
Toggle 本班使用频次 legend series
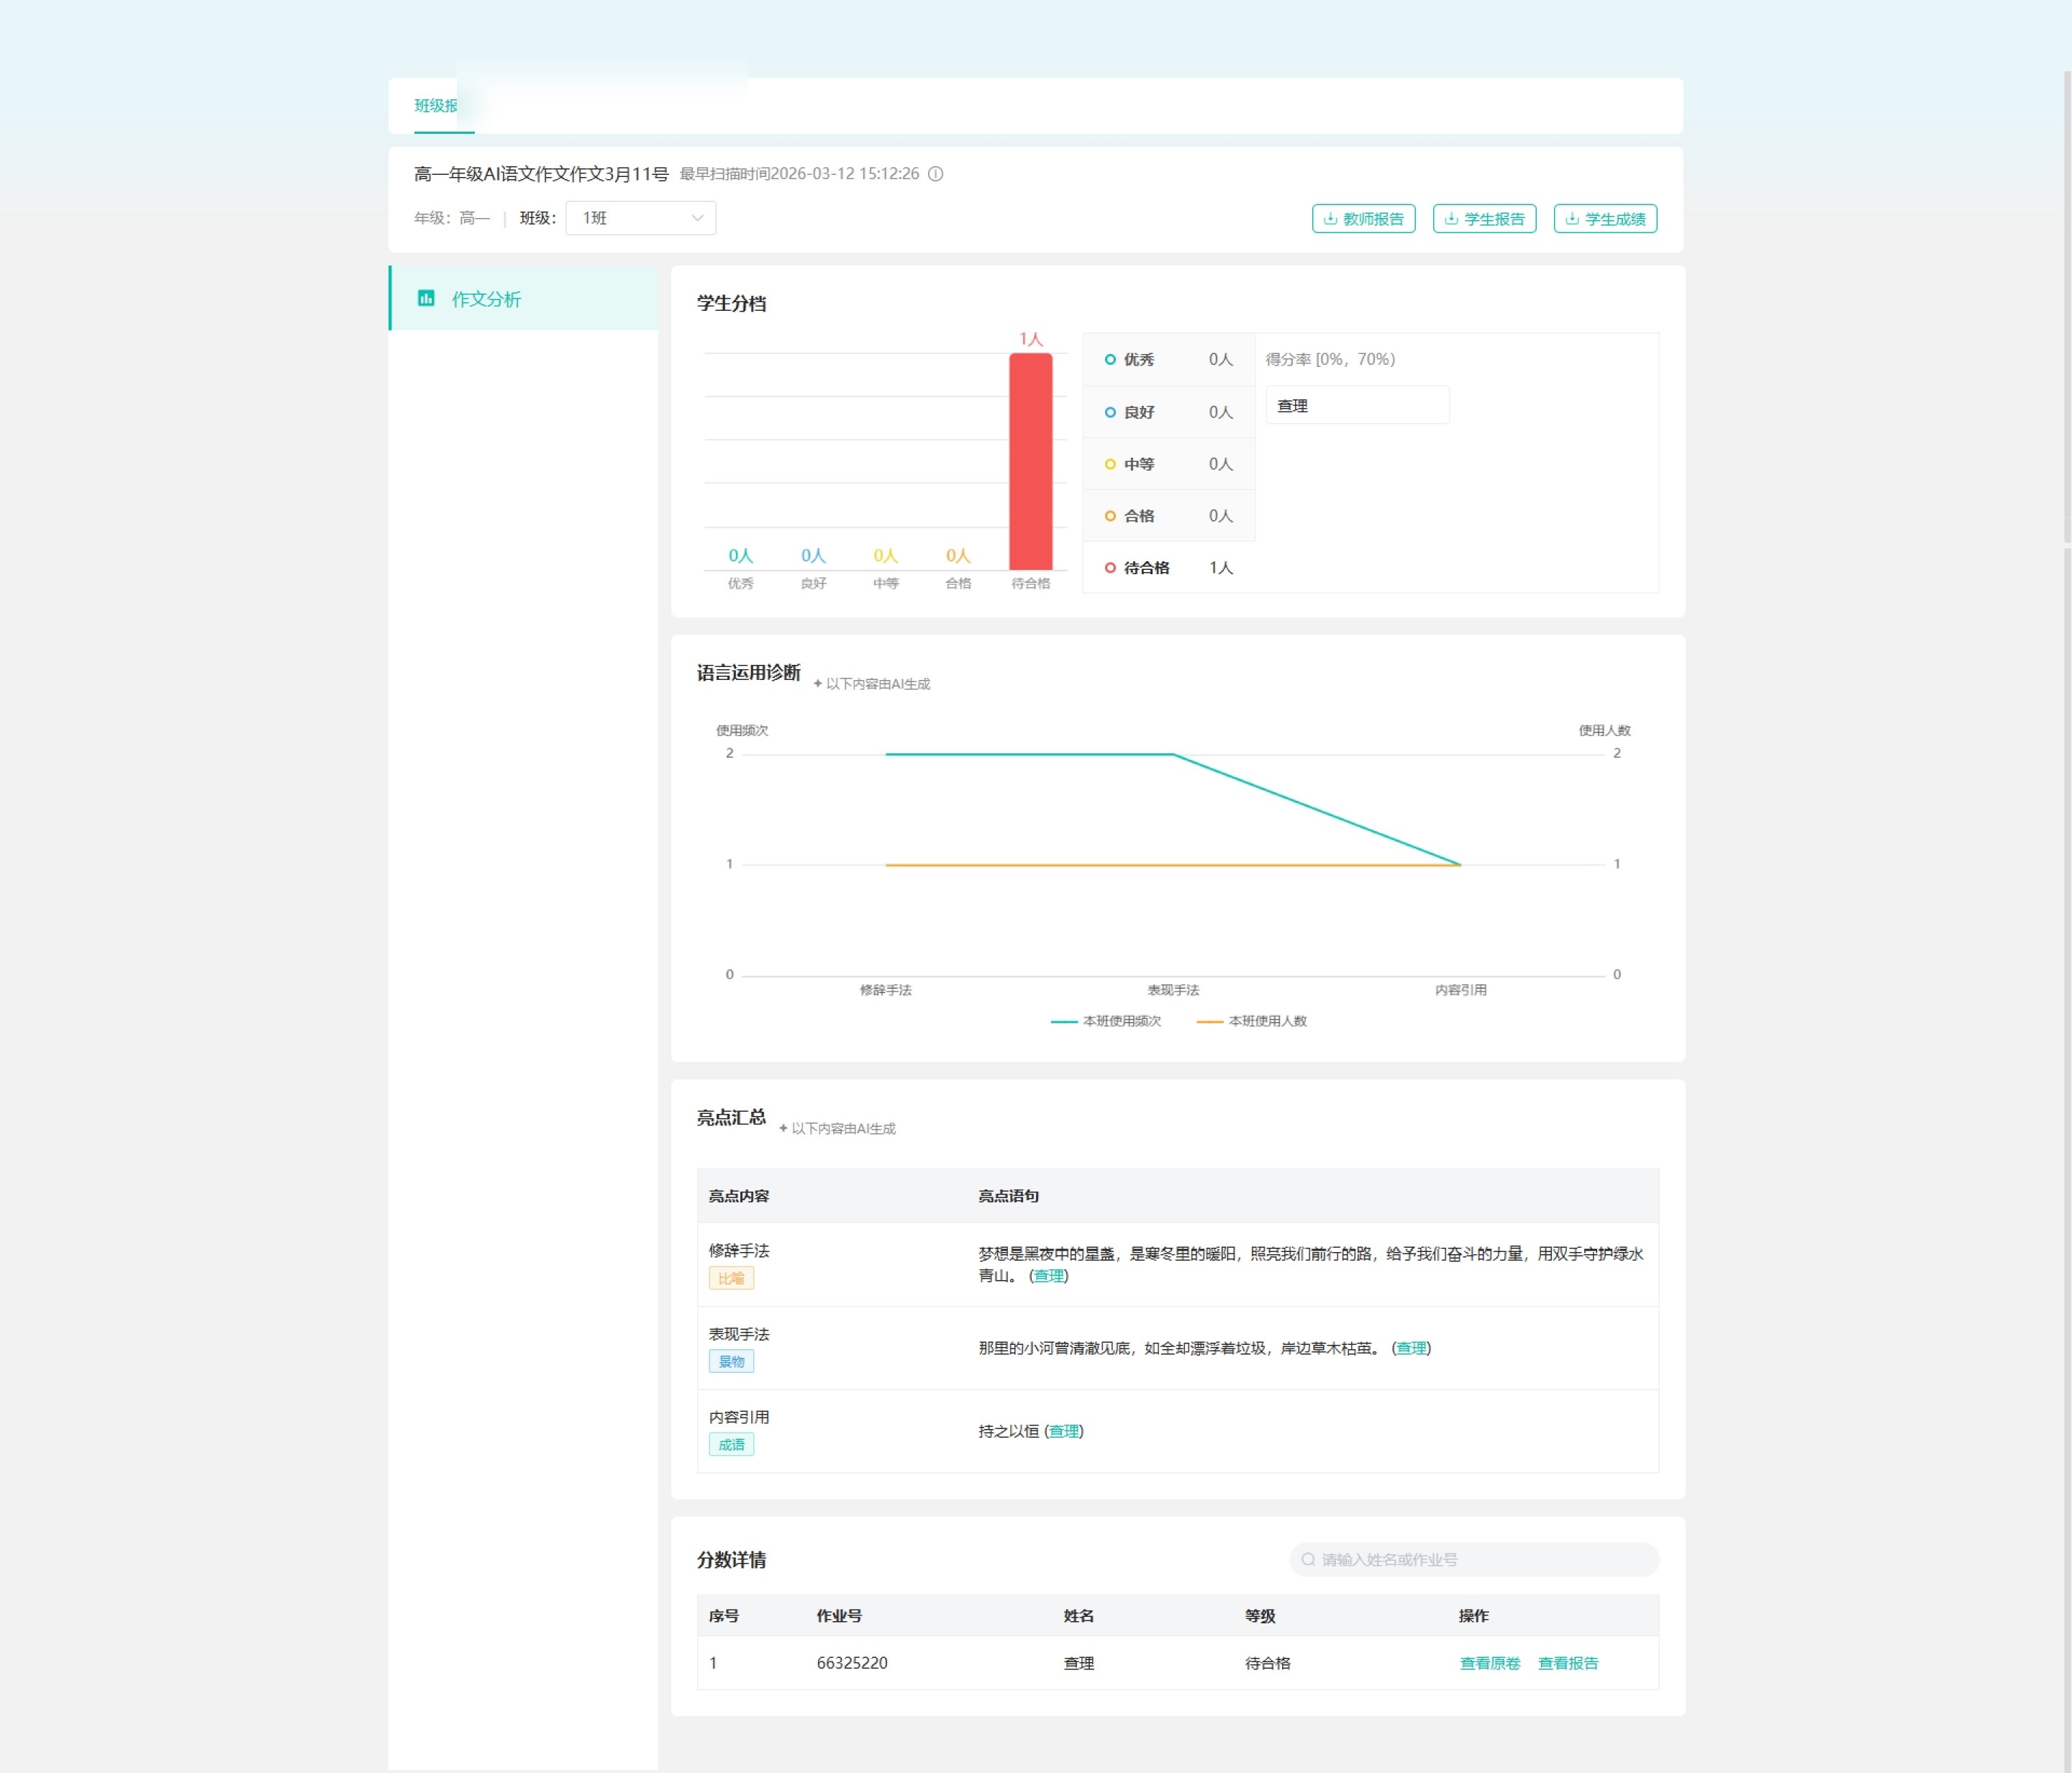tap(1106, 1021)
